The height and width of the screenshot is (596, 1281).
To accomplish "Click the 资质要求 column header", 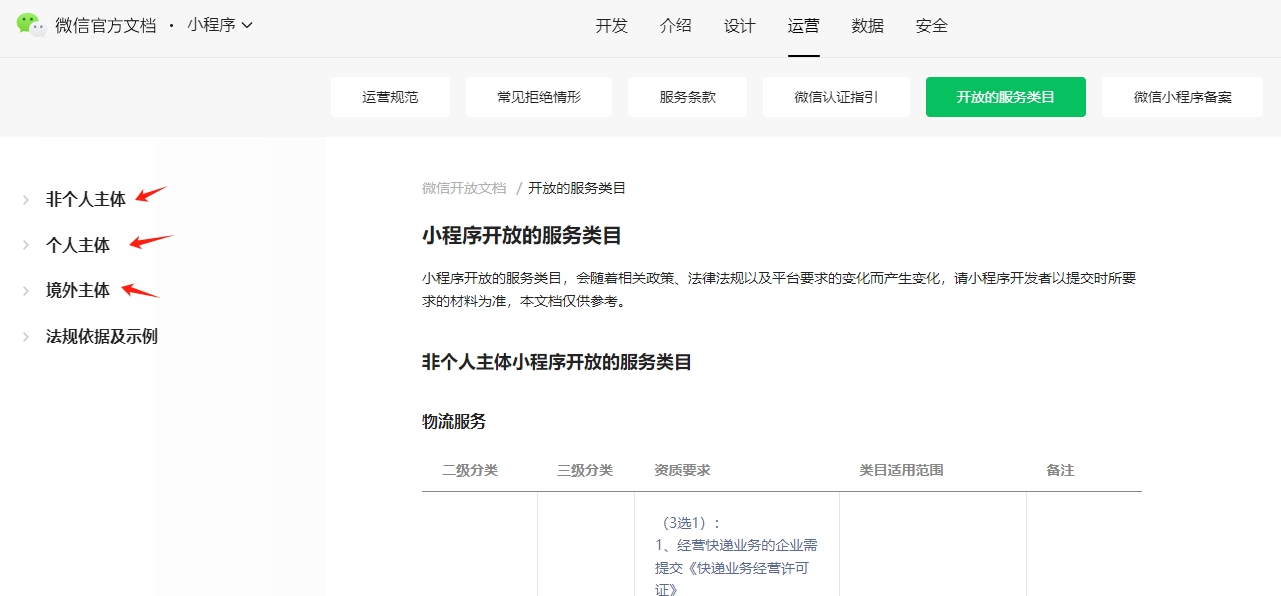I will pos(683,470).
